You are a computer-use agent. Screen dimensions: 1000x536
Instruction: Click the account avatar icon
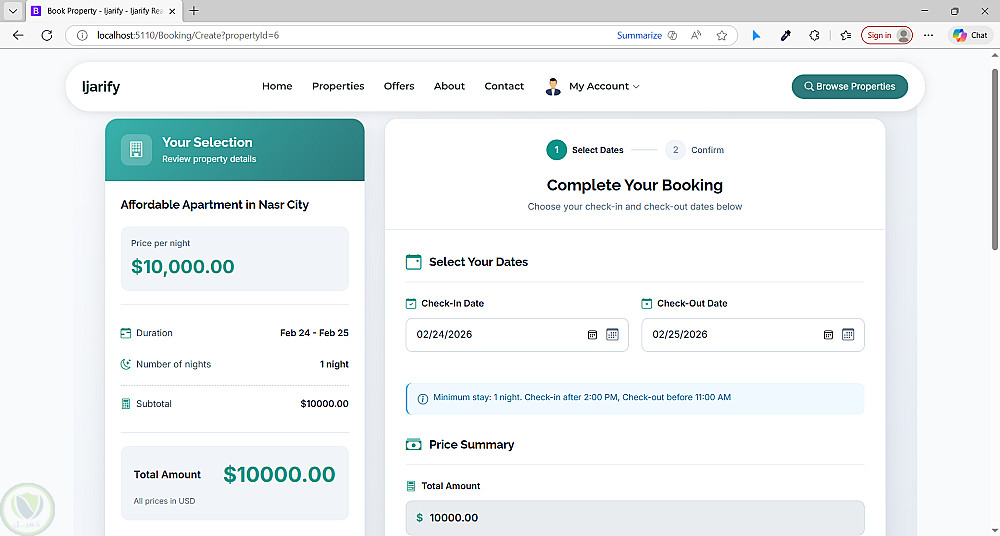[x=553, y=86]
